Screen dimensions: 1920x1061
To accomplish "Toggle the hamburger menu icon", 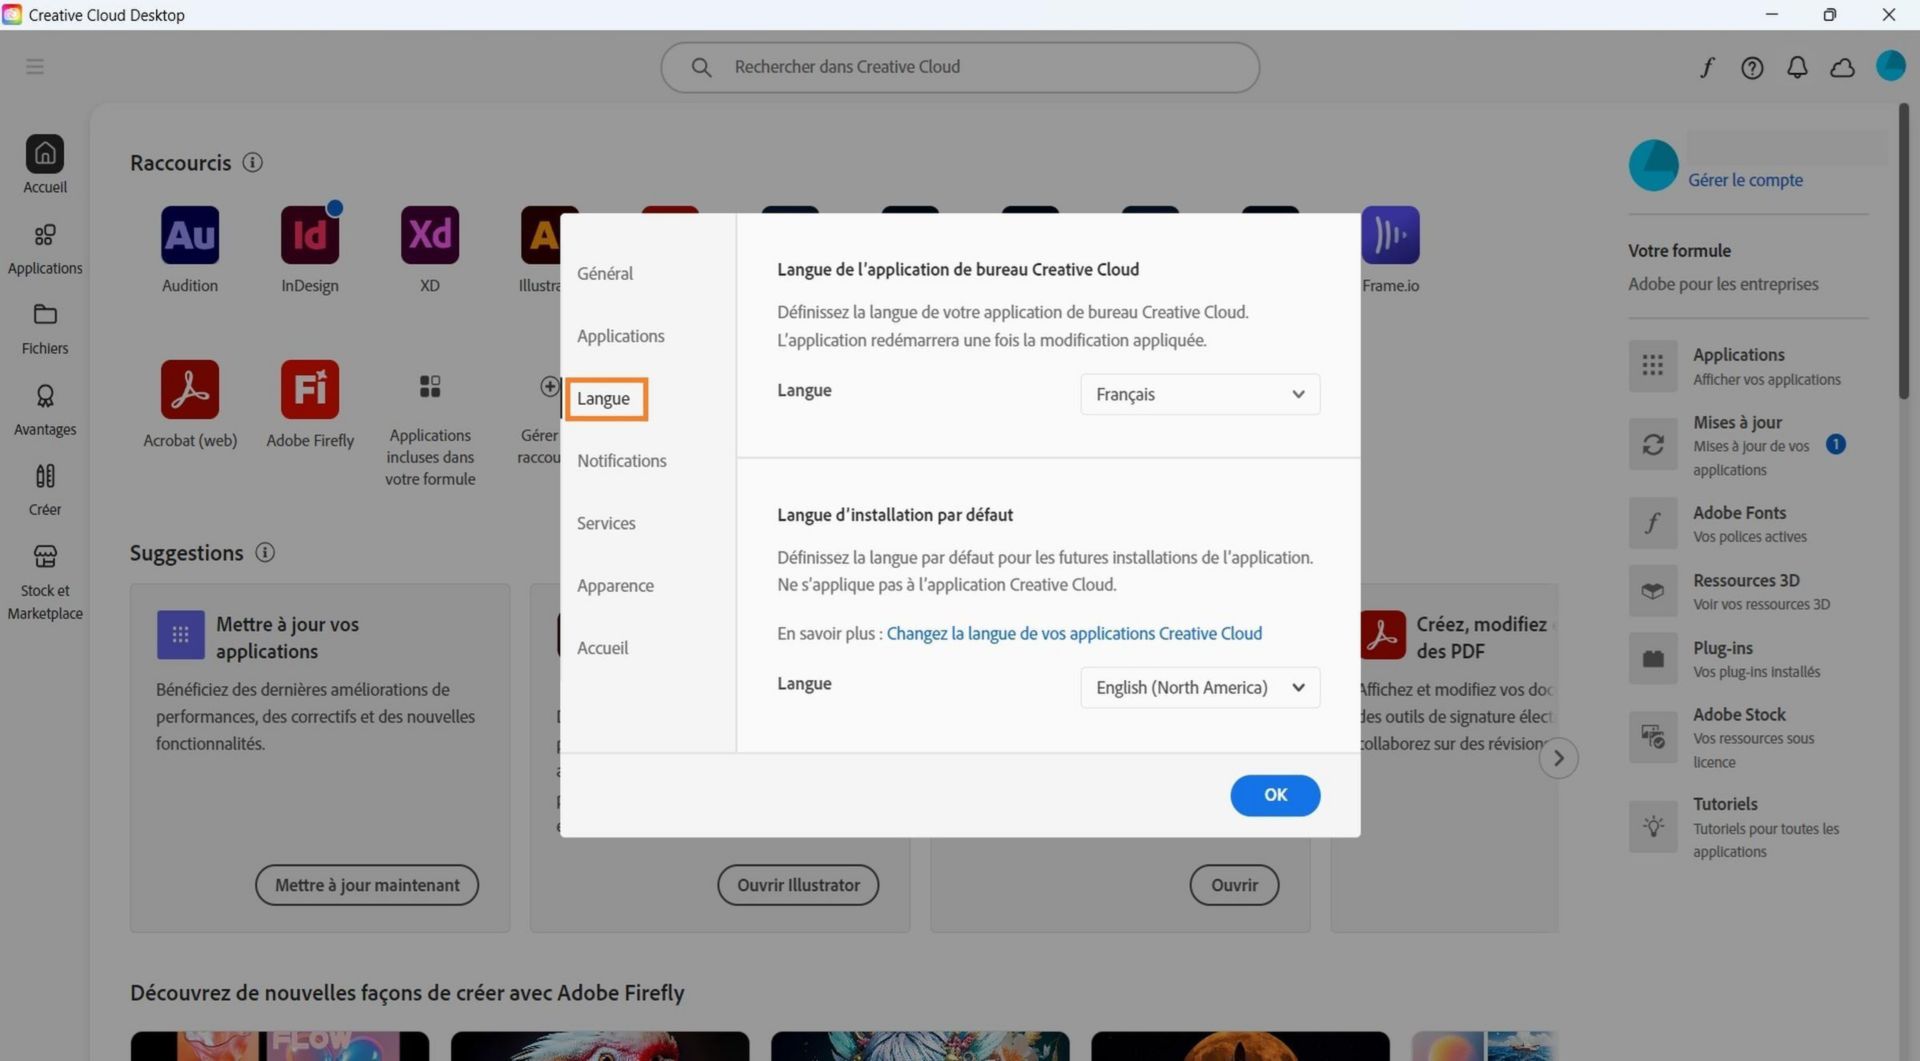I will coord(35,67).
